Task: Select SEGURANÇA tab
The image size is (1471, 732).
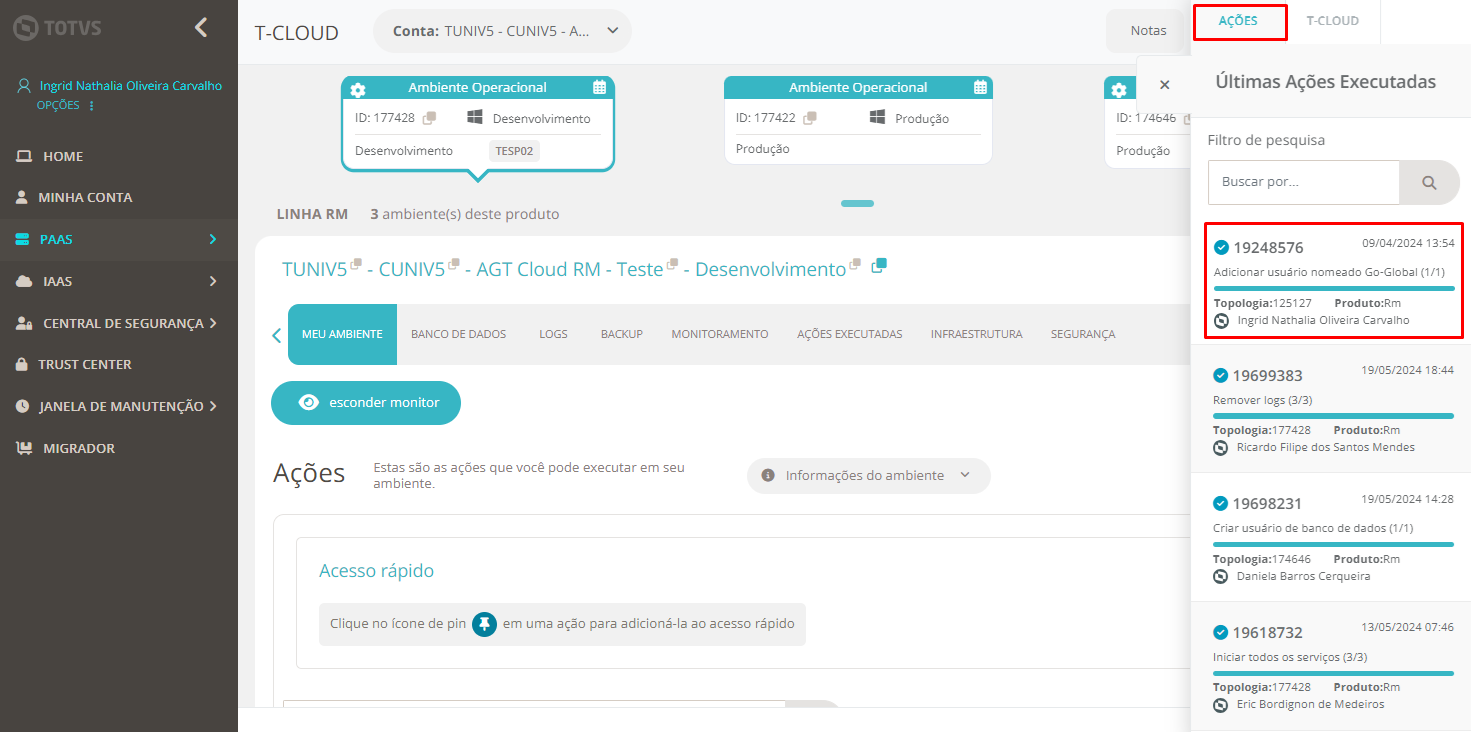Action: 1083,334
